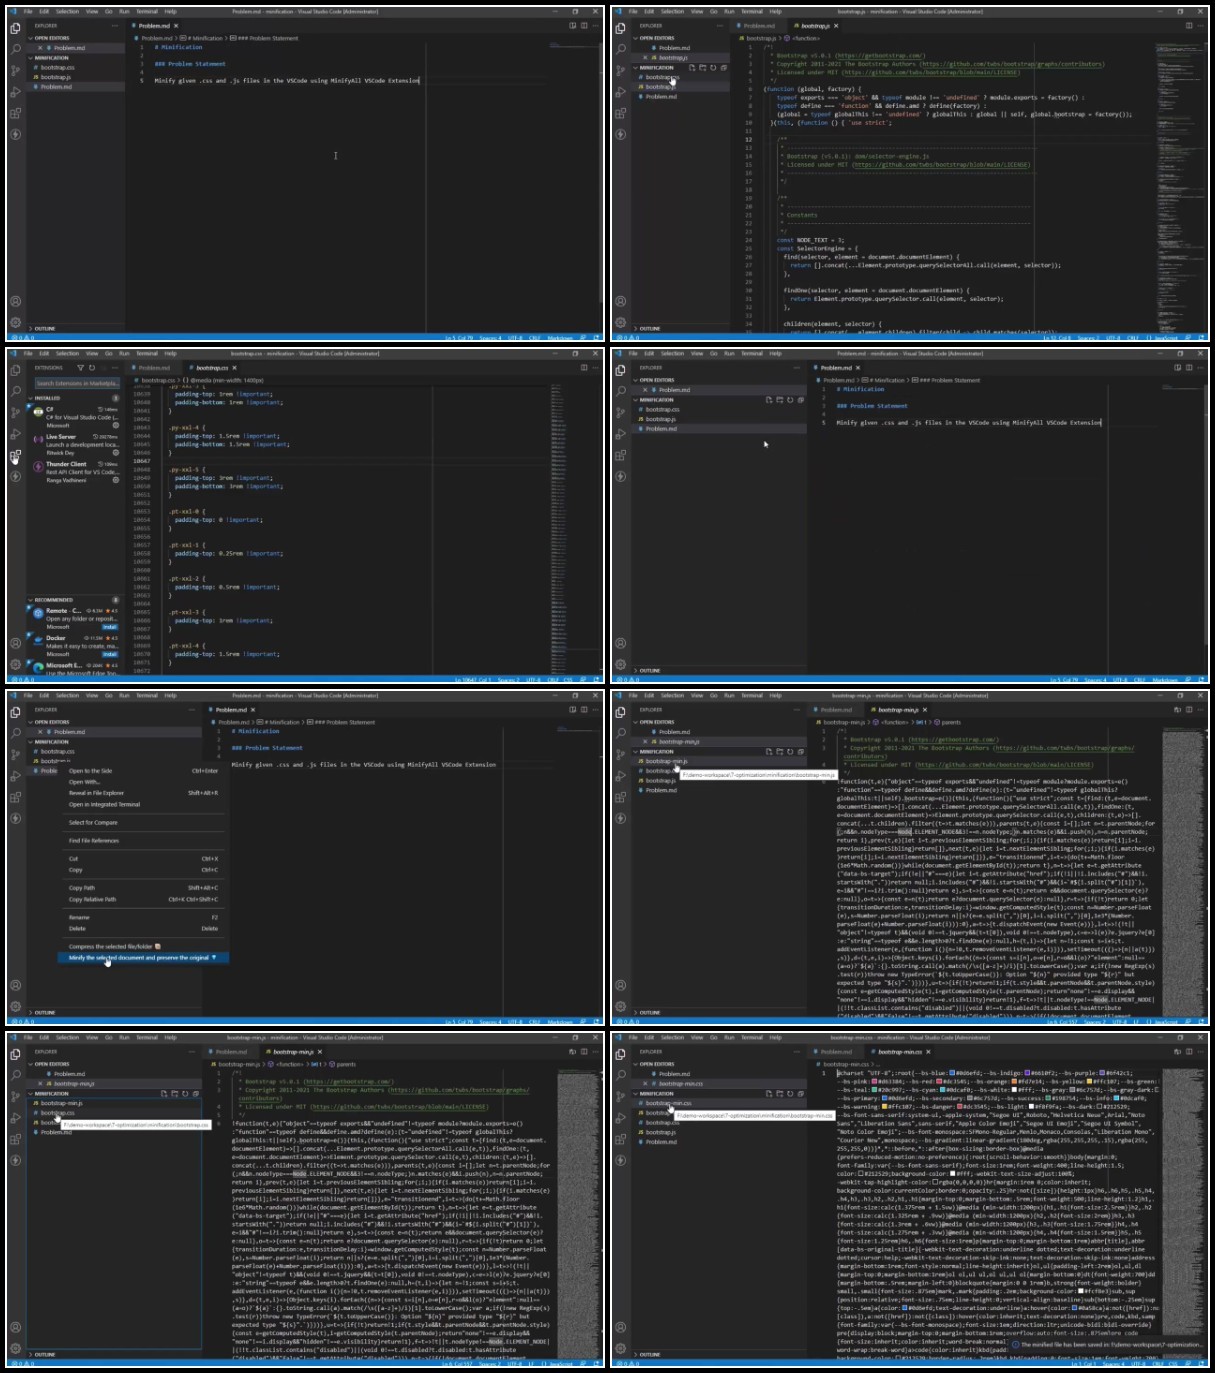Choose Copy Path in the context menu
Viewport: 1215px width, 1373px height.
pos(143,888)
